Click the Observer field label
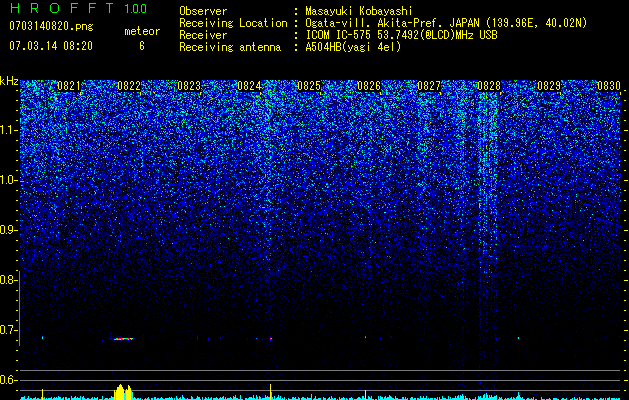 (203, 12)
